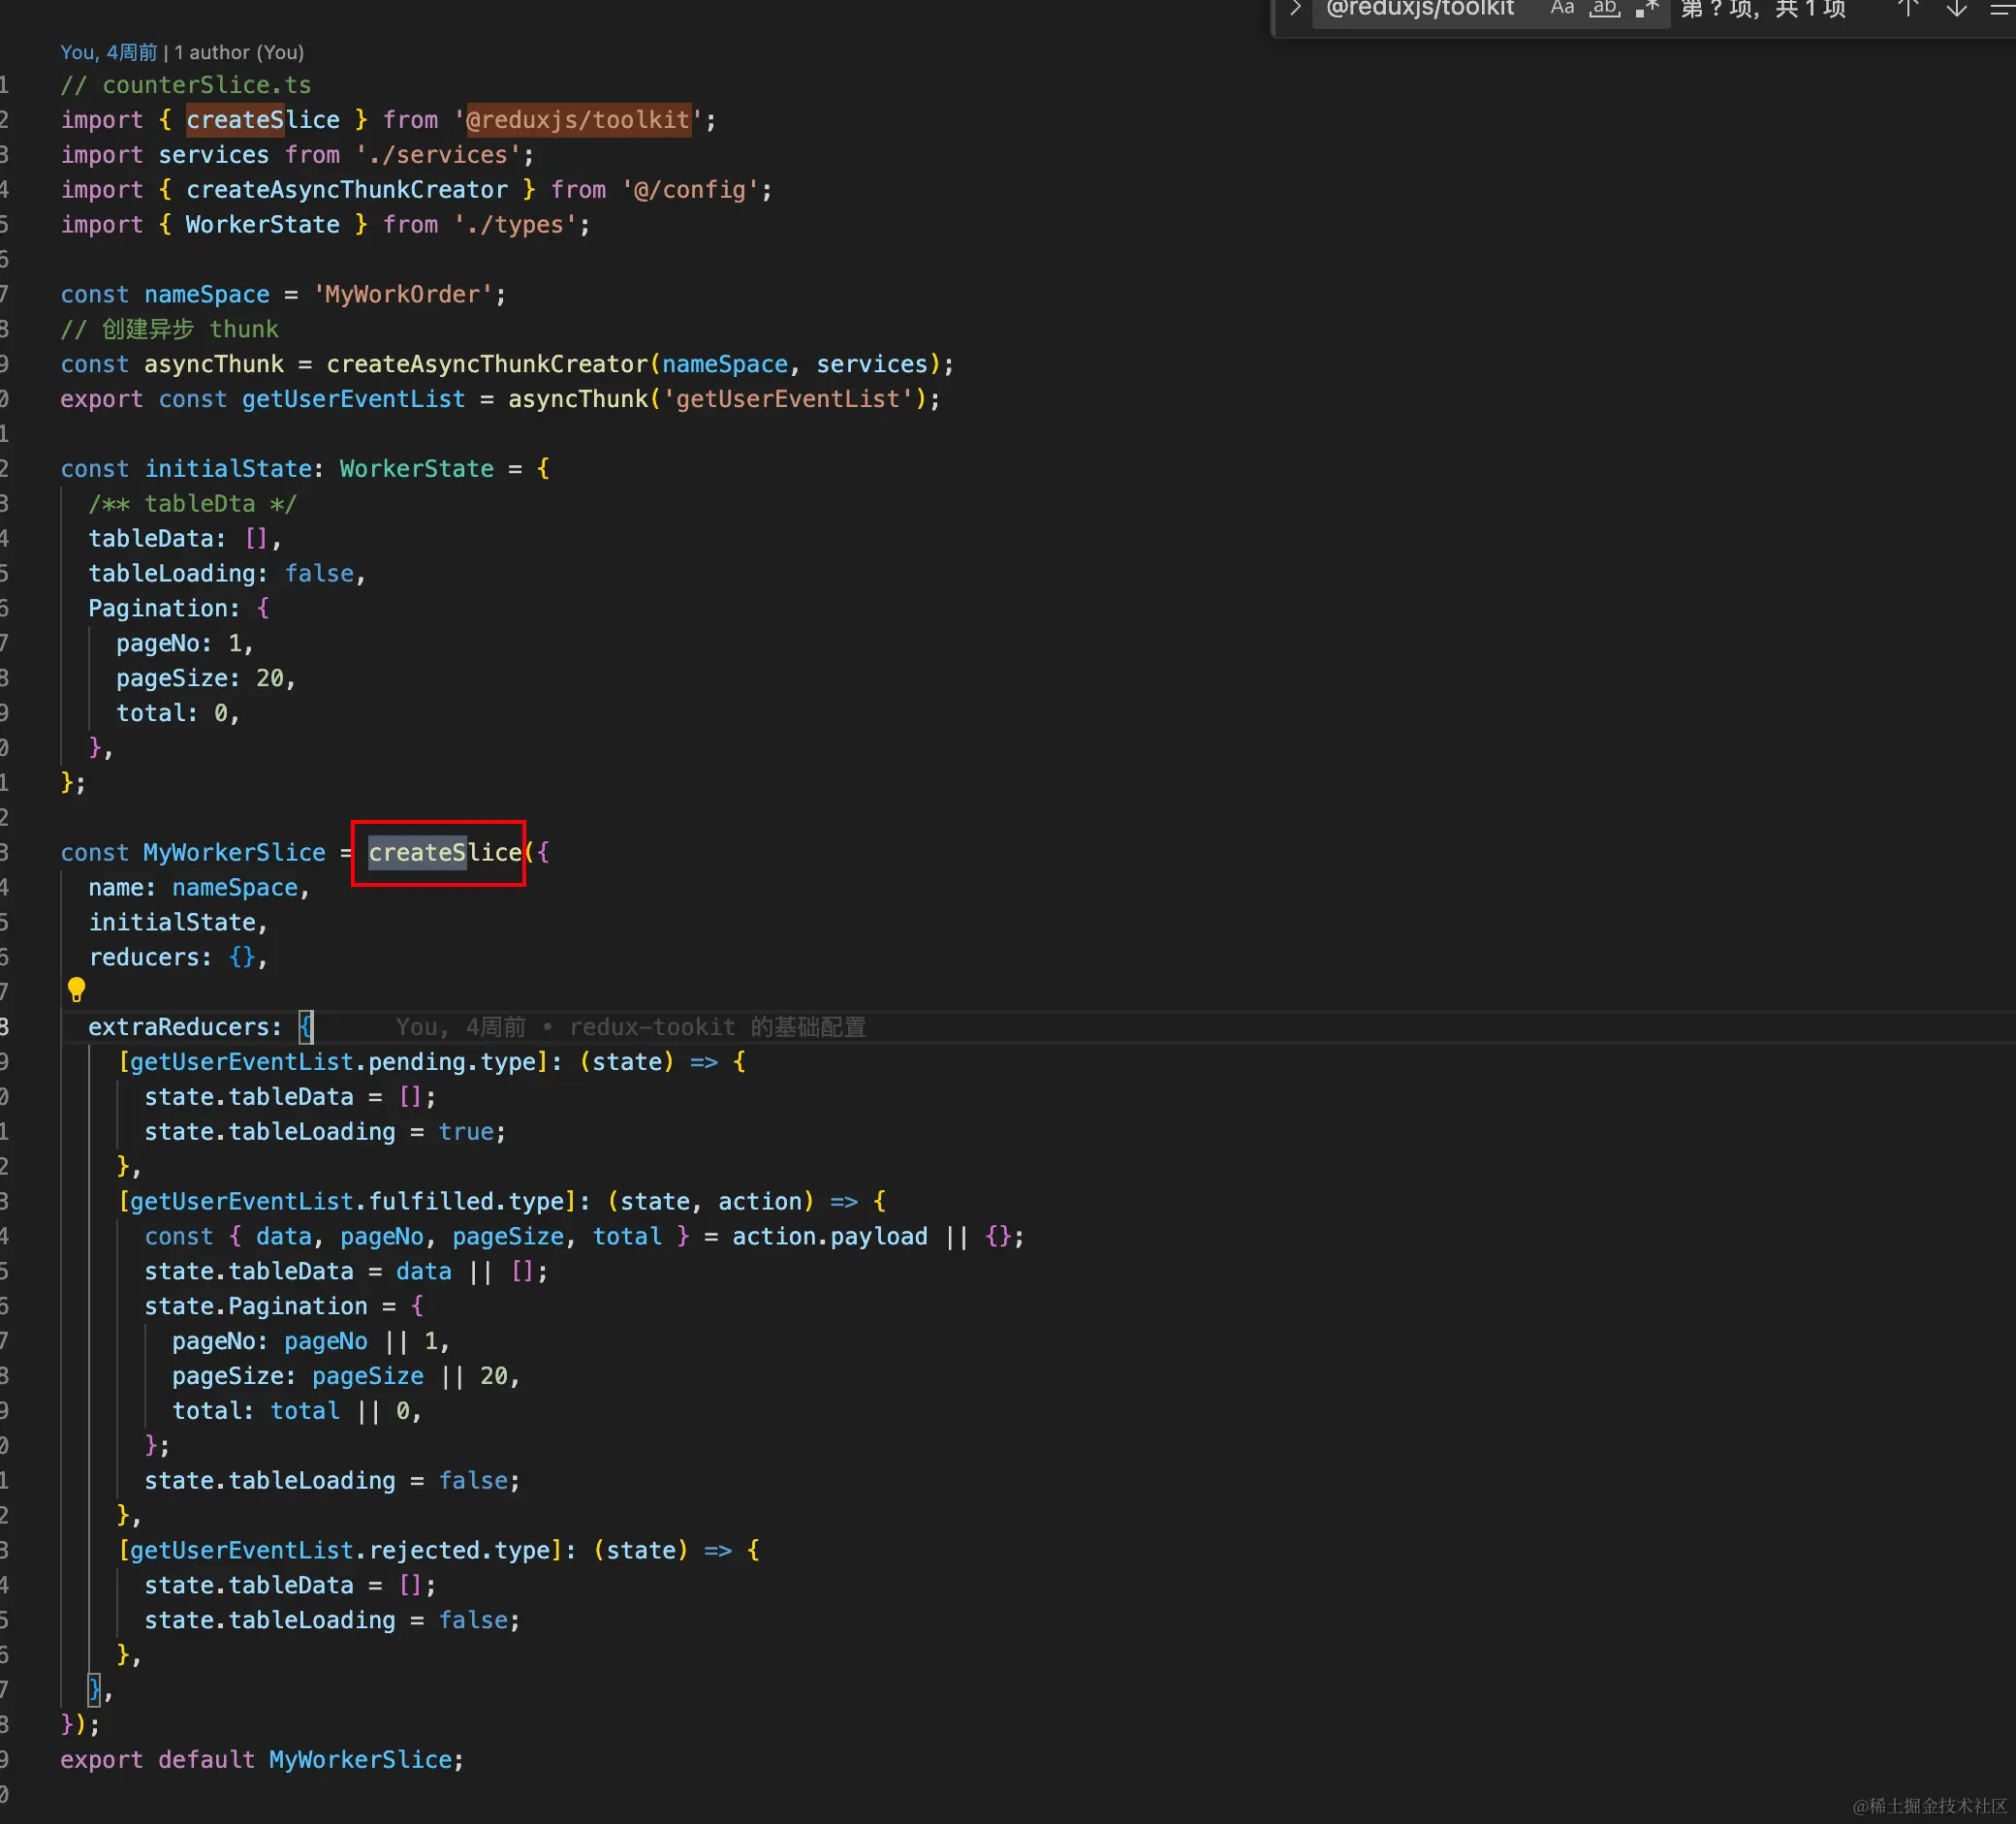Viewport: 2016px width, 1824px height.
Task: Place cursor at extraRedducers opening brace
Action: (306, 1027)
